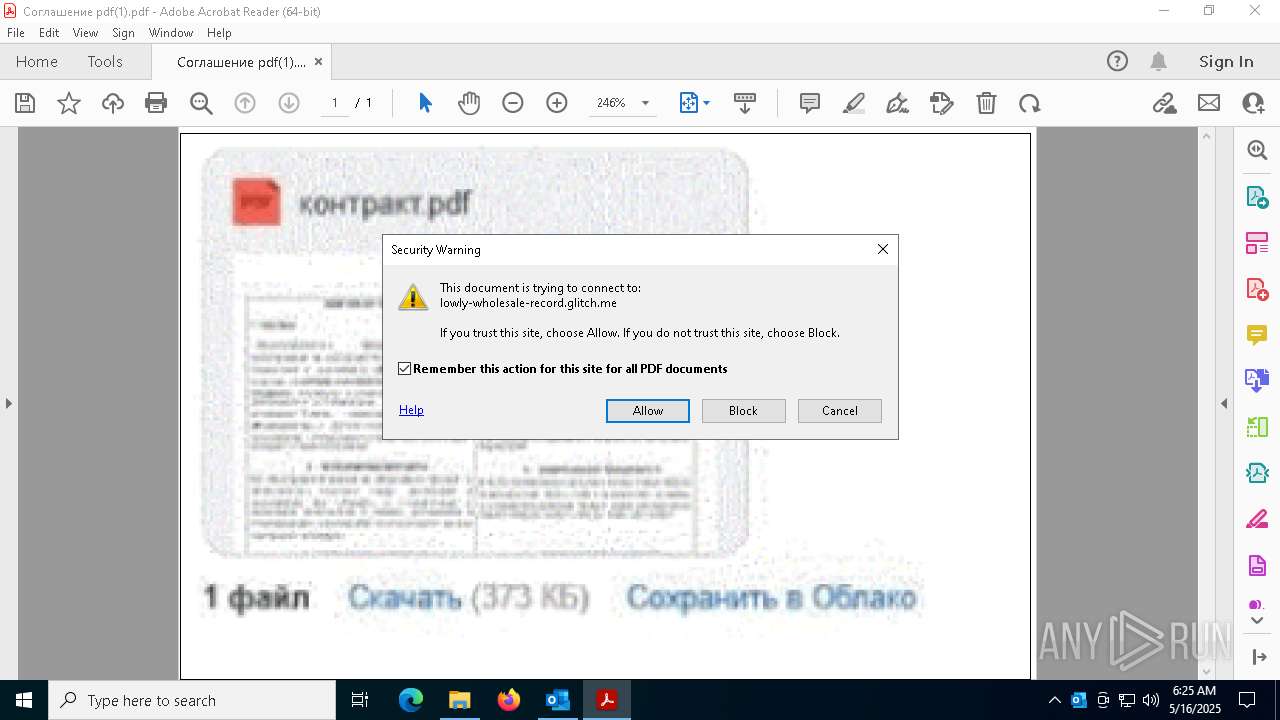Upload the file to cloud storage
1280x720 pixels.
tap(113, 103)
